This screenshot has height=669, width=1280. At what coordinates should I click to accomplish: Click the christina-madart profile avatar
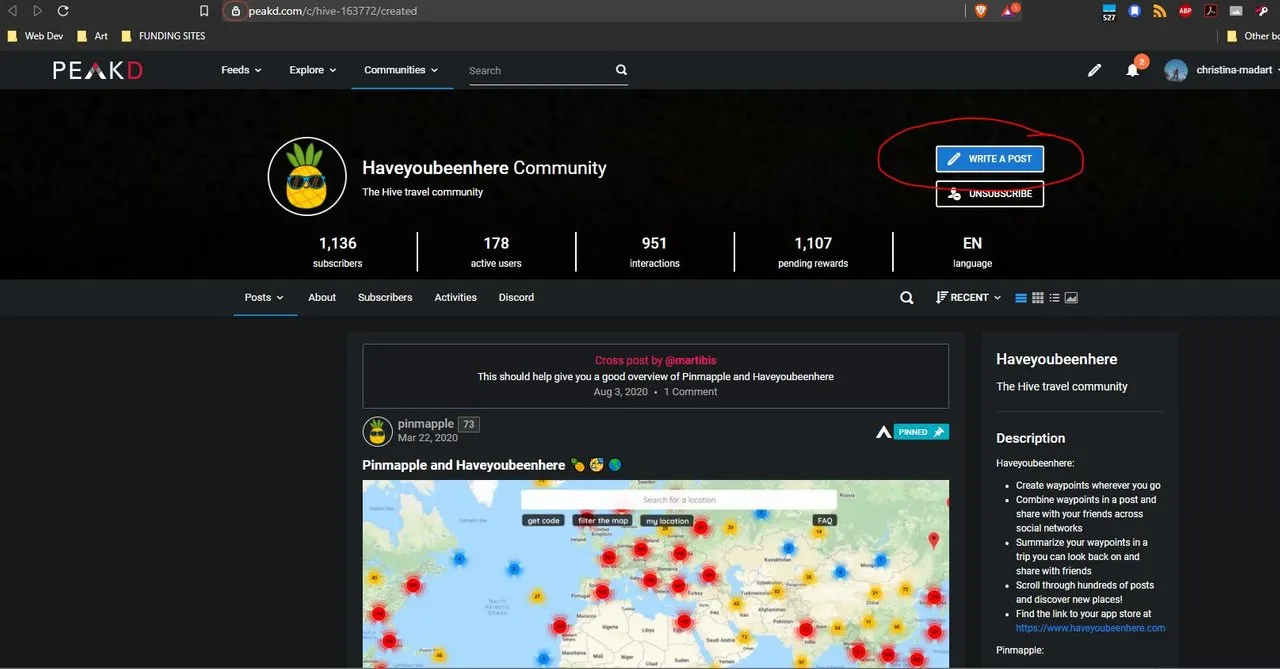pyautogui.click(x=1176, y=70)
